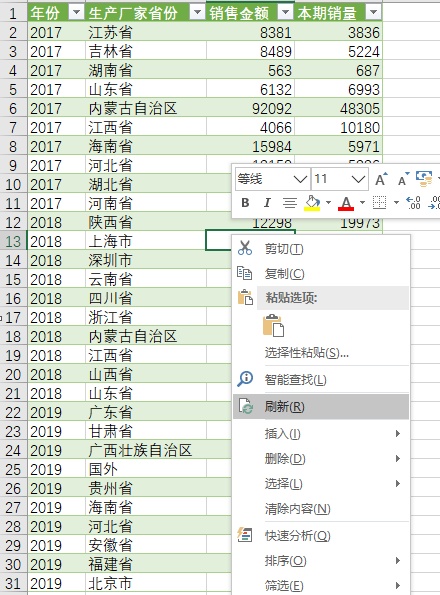This screenshot has height=595, width=440.
Task: Click cell 上海市 in row 13
Action: 146,241
